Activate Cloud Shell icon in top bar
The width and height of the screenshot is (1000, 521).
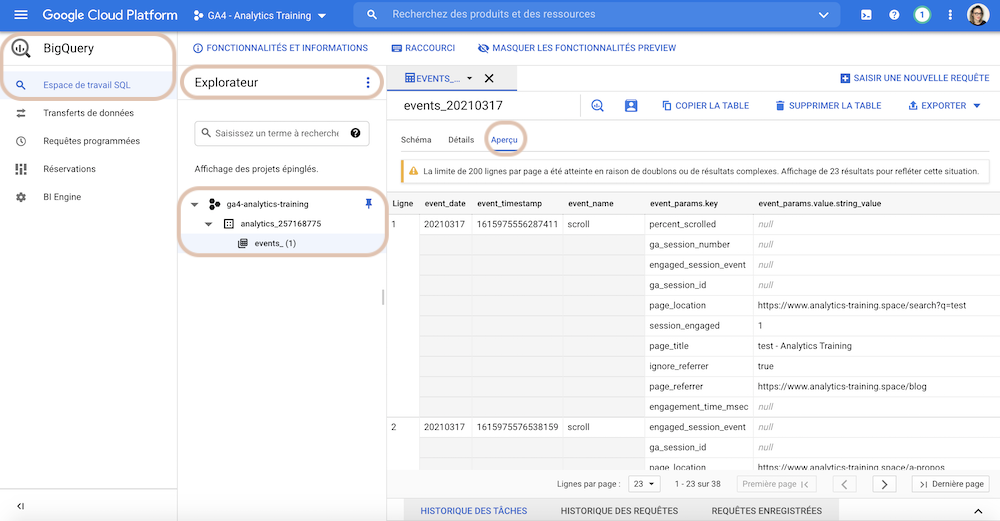(866, 15)
